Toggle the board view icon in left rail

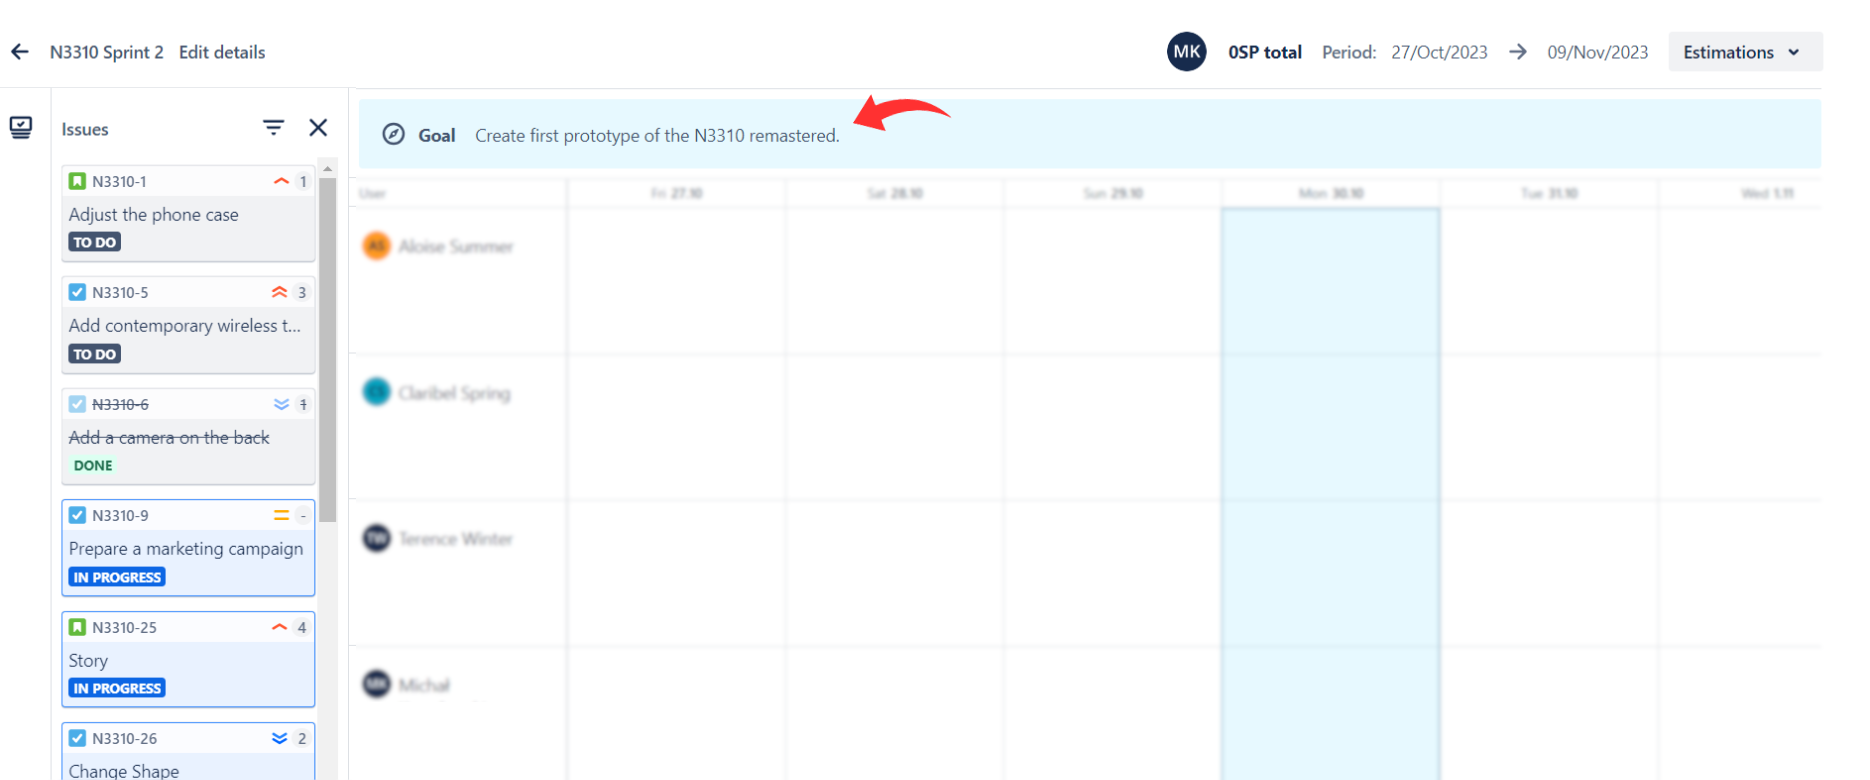[x=21, y=127]
